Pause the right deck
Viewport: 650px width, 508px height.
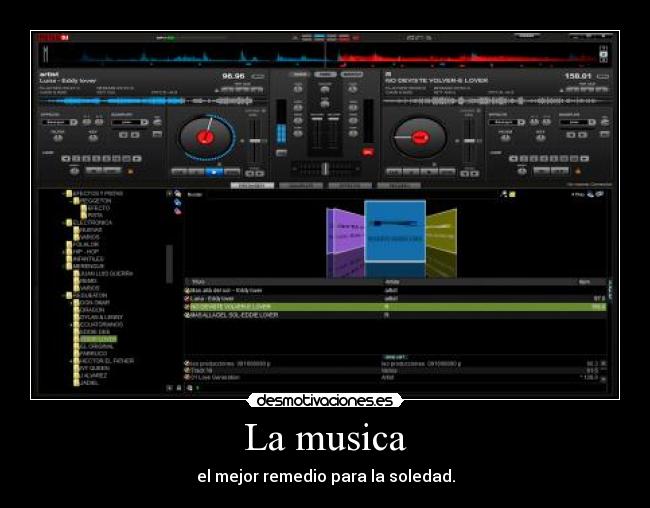411,172
